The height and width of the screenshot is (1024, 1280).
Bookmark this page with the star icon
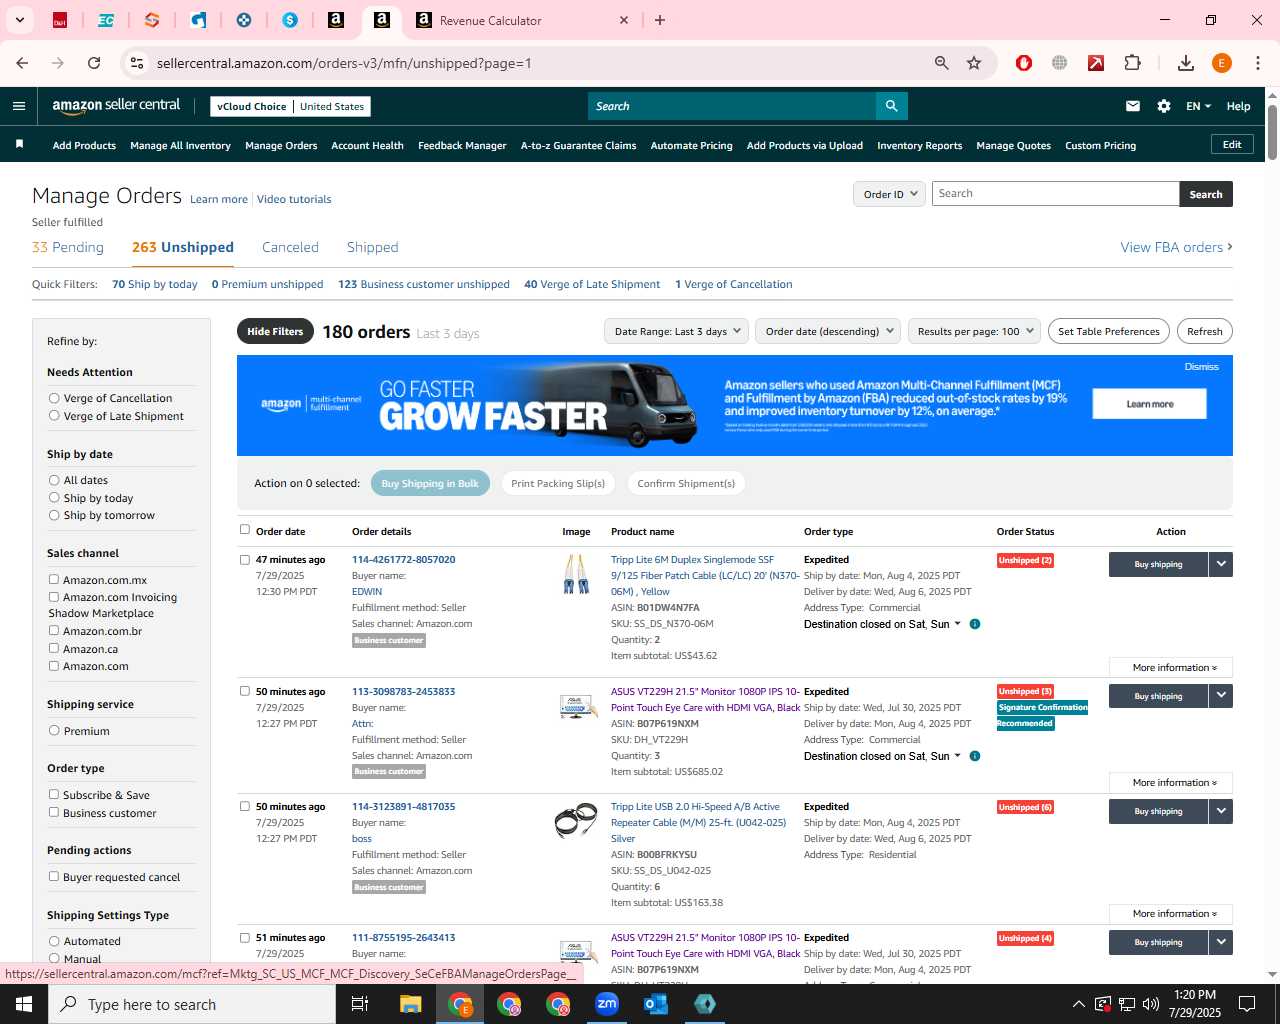pyautogui.click(x=974, y=63)
